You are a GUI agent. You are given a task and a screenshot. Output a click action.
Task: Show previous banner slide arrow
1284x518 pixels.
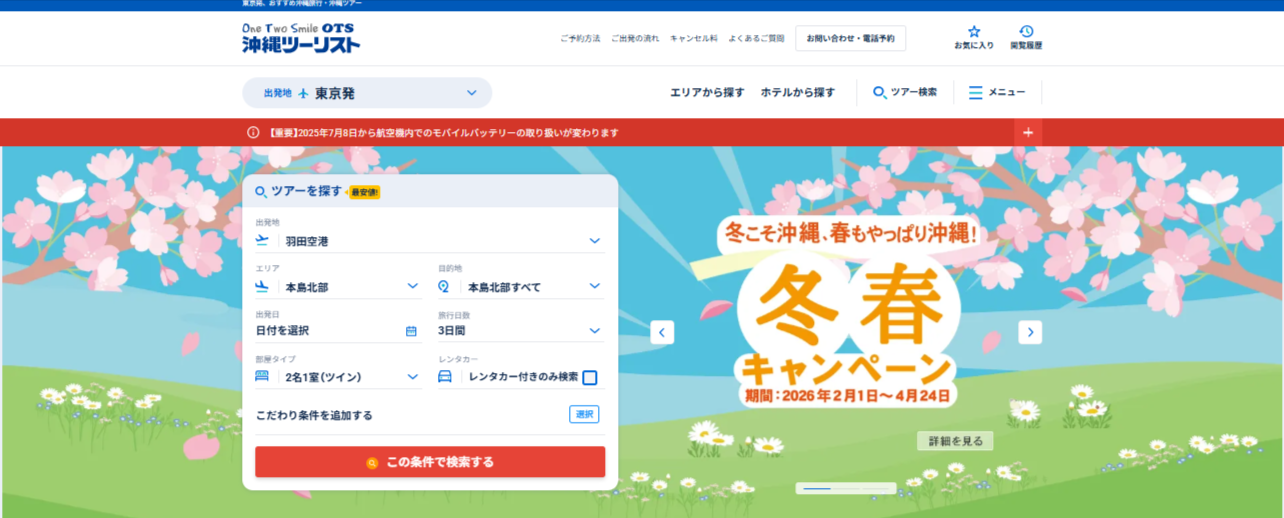tap(662, 332)
